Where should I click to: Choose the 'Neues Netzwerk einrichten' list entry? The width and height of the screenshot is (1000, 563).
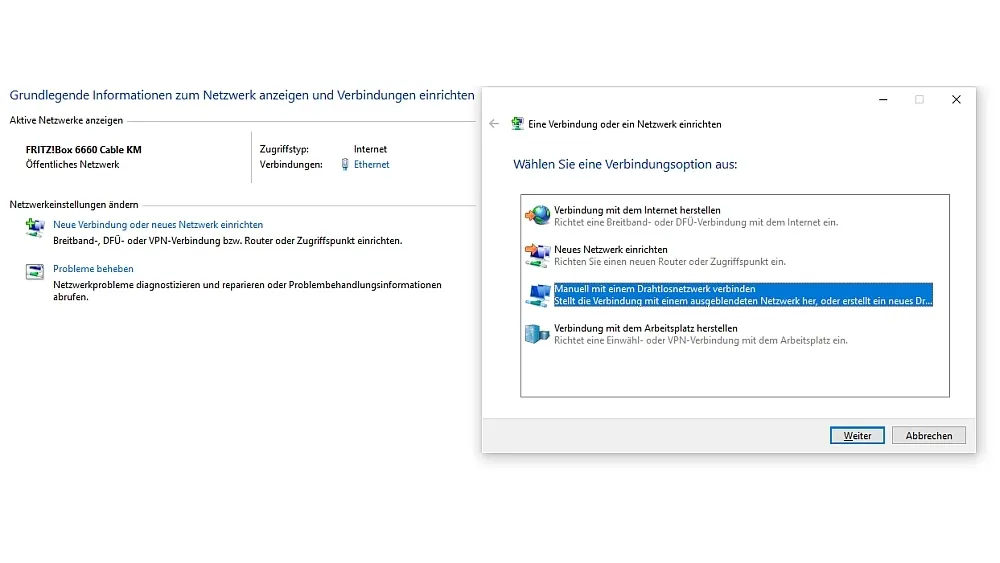pyautogui.click(x=610, y=249)
